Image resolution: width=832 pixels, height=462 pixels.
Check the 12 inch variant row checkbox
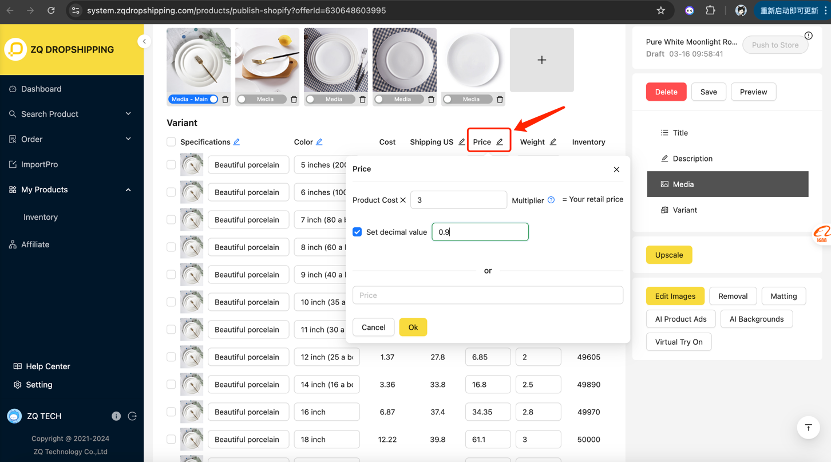point(171,357)
